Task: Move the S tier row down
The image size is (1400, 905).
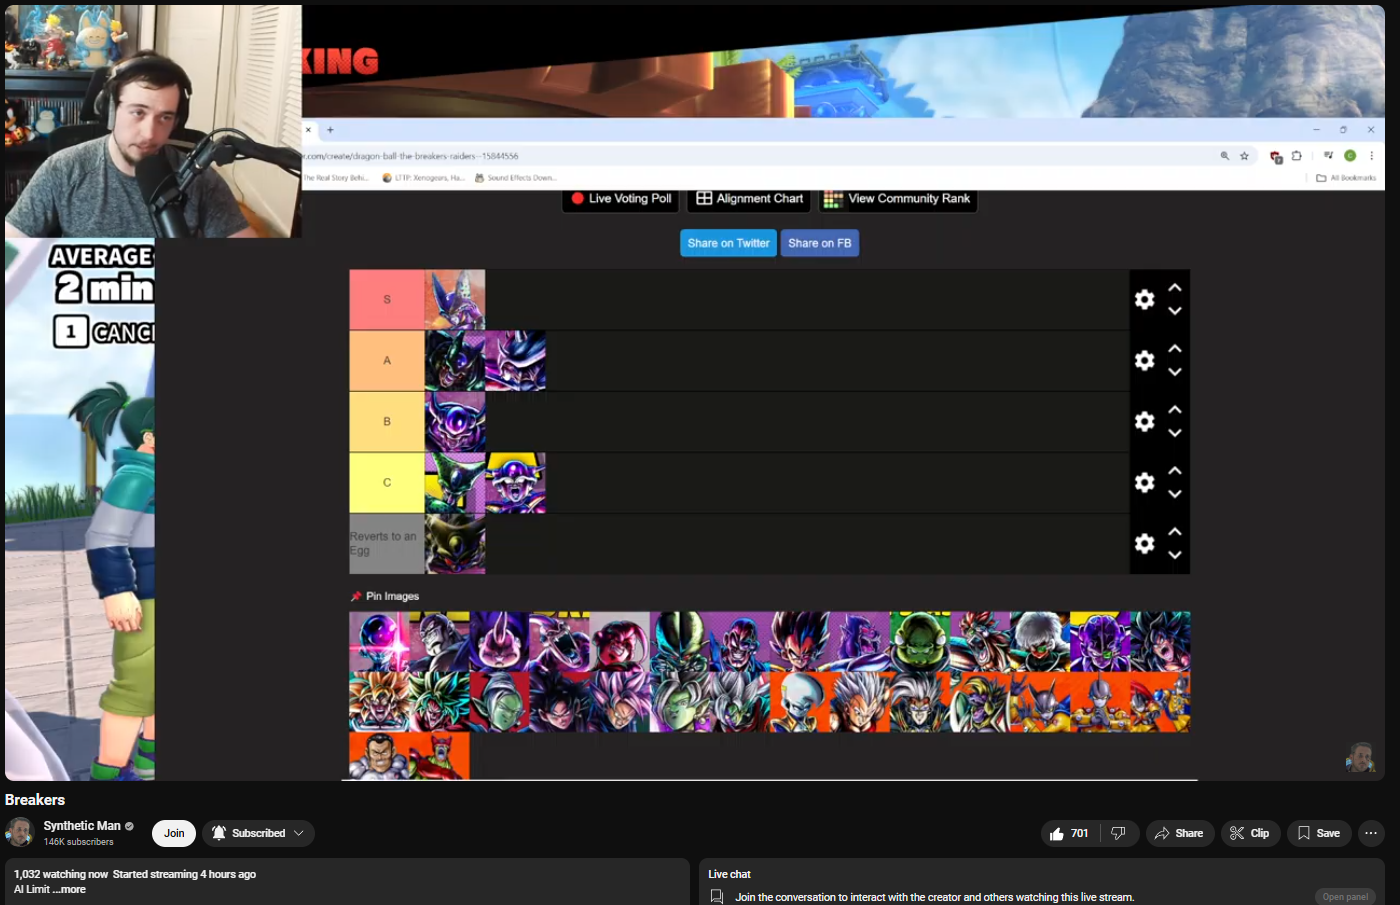Action: pos(1175,311)
